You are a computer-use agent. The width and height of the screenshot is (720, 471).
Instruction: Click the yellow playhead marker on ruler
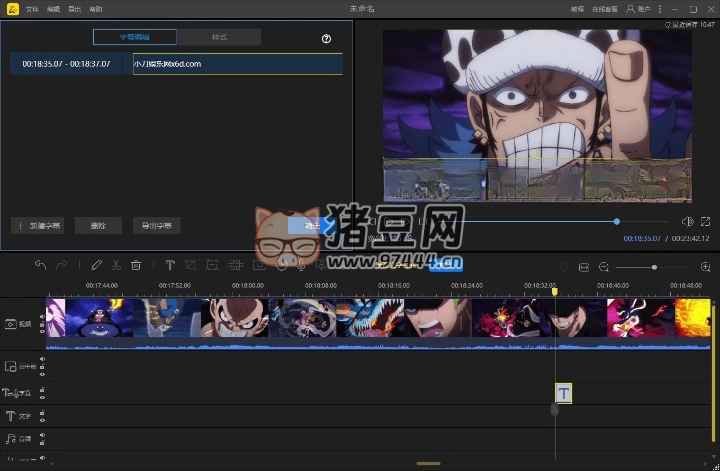(x=555, y=292)
